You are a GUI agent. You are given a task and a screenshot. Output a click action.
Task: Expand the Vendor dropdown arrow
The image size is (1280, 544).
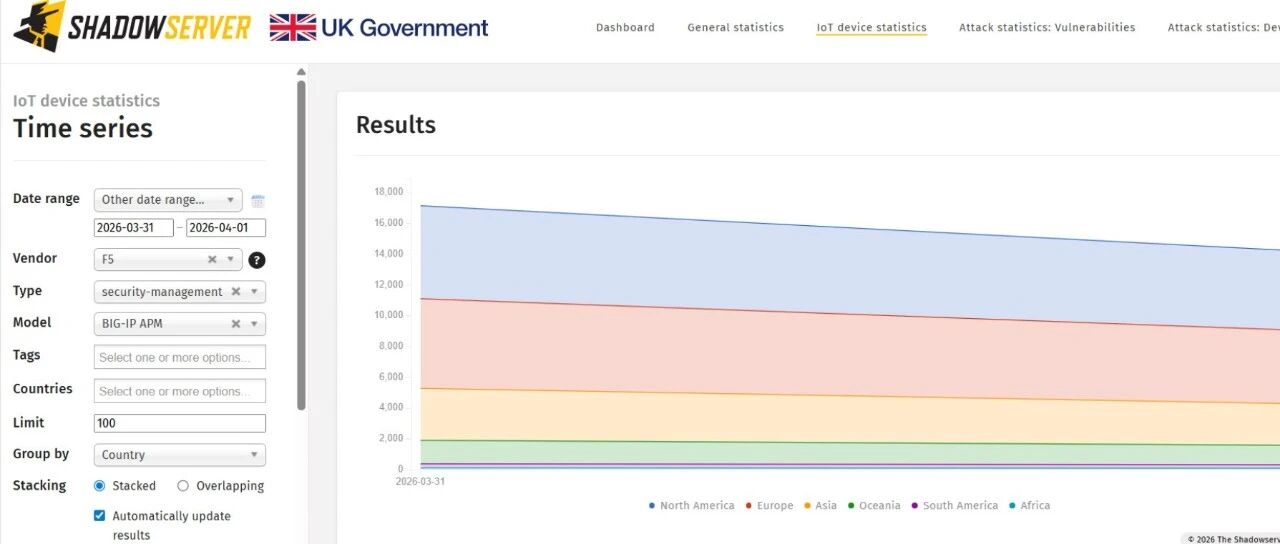click(x=231, y=260)
